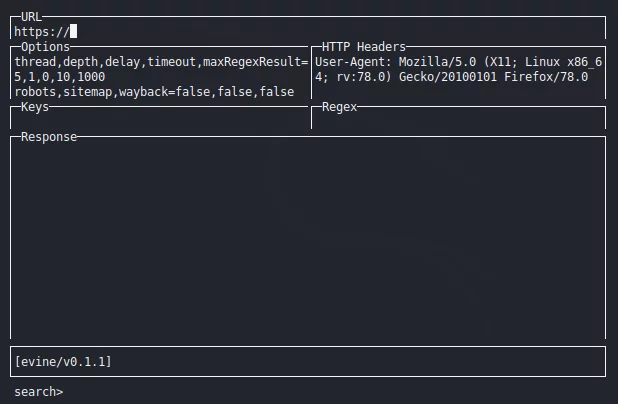Focus the empty Keys input area
Image resolution: width=618 pixels, height=404 pixels.
pyautogui.click(x=159, y=120)
